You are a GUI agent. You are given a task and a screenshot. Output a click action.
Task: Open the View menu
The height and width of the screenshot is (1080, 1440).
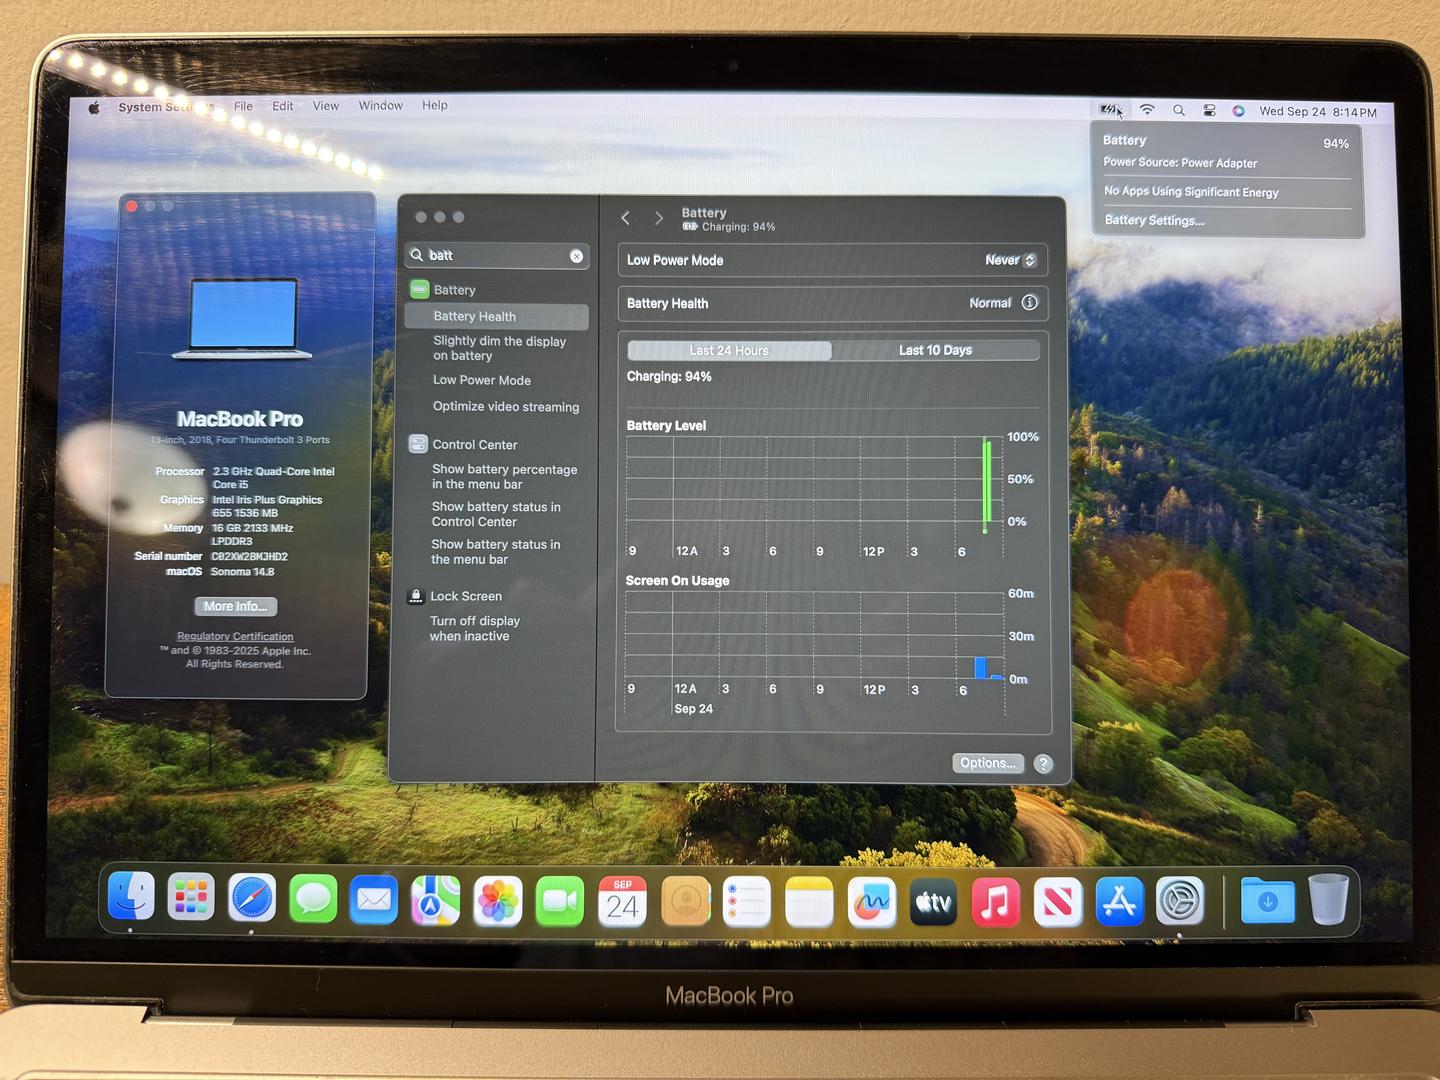pos(326,106)
